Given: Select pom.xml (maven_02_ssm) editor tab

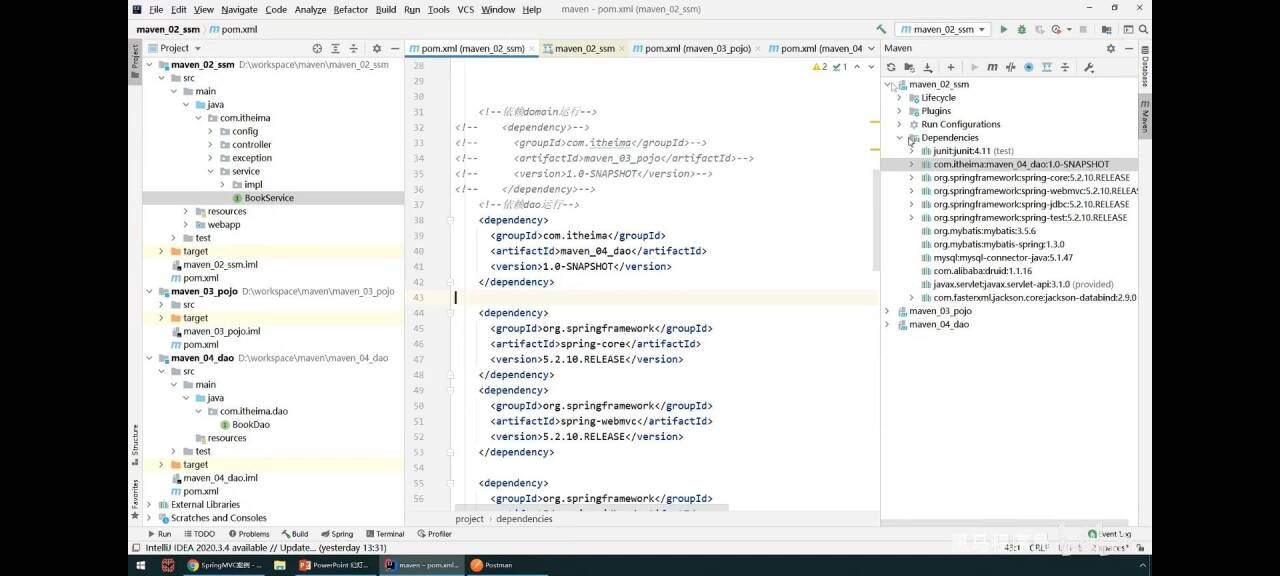Looking at the screenshot, I should pos(472,48).
